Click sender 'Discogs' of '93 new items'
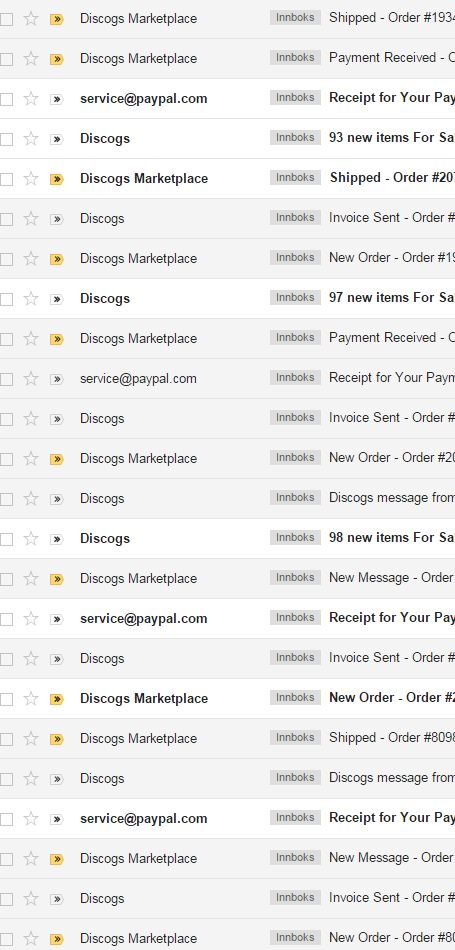Screen dimensions: 455x950 click(105, 139)
